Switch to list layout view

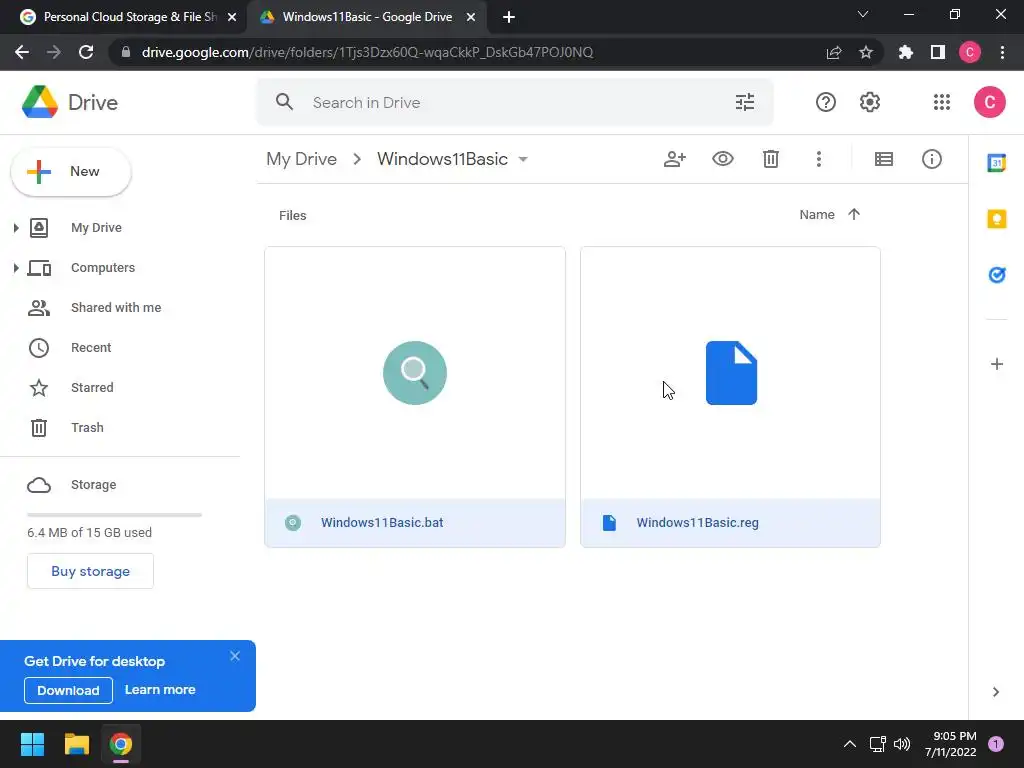pyautogui.click(x=884, y=159)
